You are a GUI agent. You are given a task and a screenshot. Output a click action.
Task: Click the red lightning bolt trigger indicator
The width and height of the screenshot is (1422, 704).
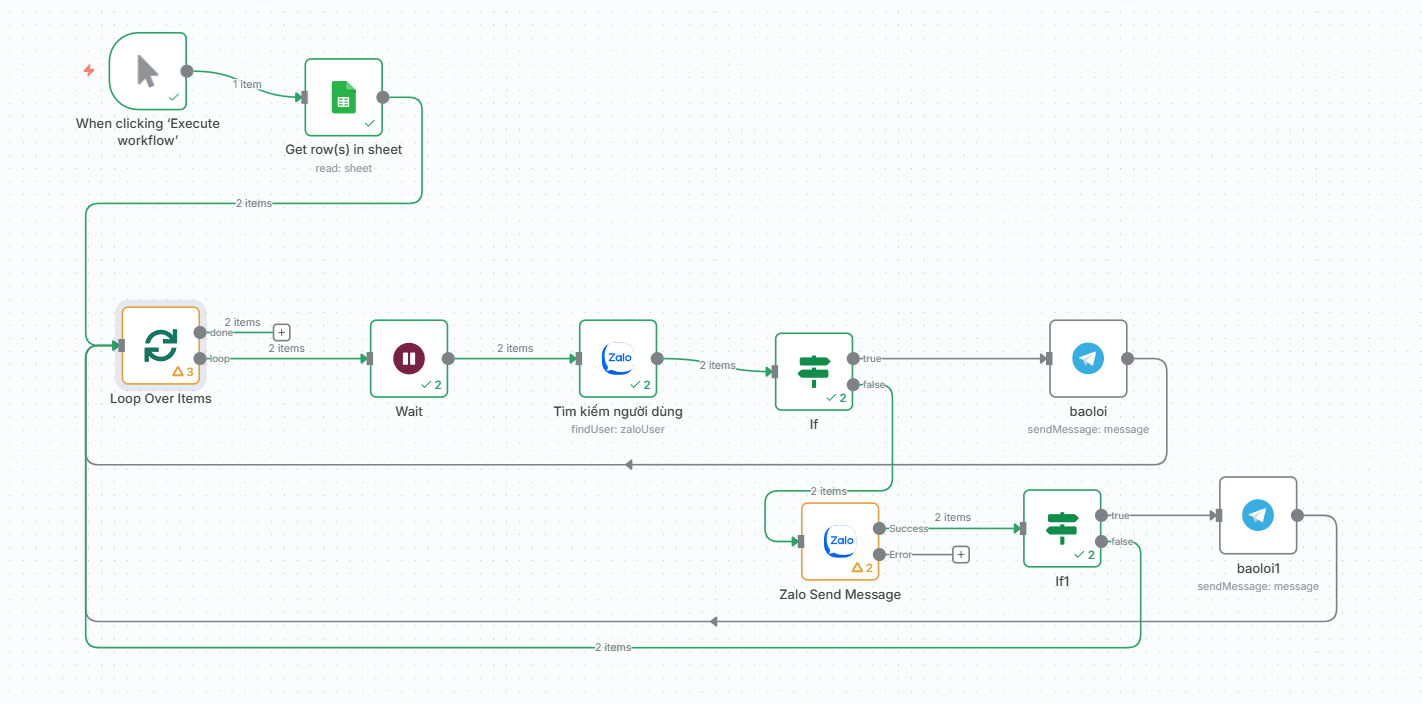coord(89,71)
